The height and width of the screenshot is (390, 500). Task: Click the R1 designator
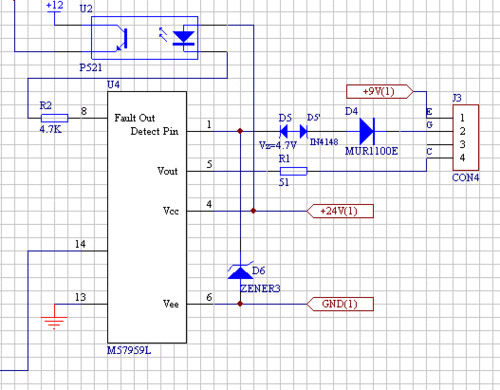tap(284, 159)
